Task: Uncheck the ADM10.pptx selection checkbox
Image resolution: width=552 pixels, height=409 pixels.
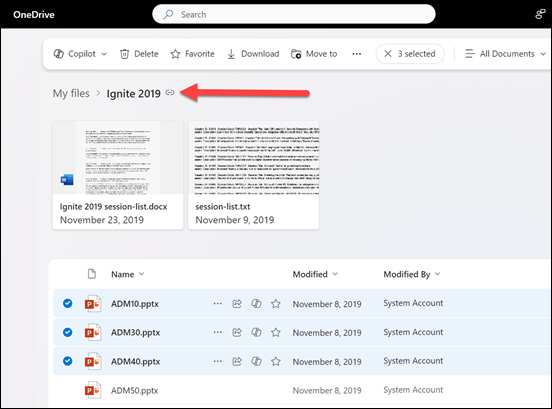Action: click(x=68, y=303)
